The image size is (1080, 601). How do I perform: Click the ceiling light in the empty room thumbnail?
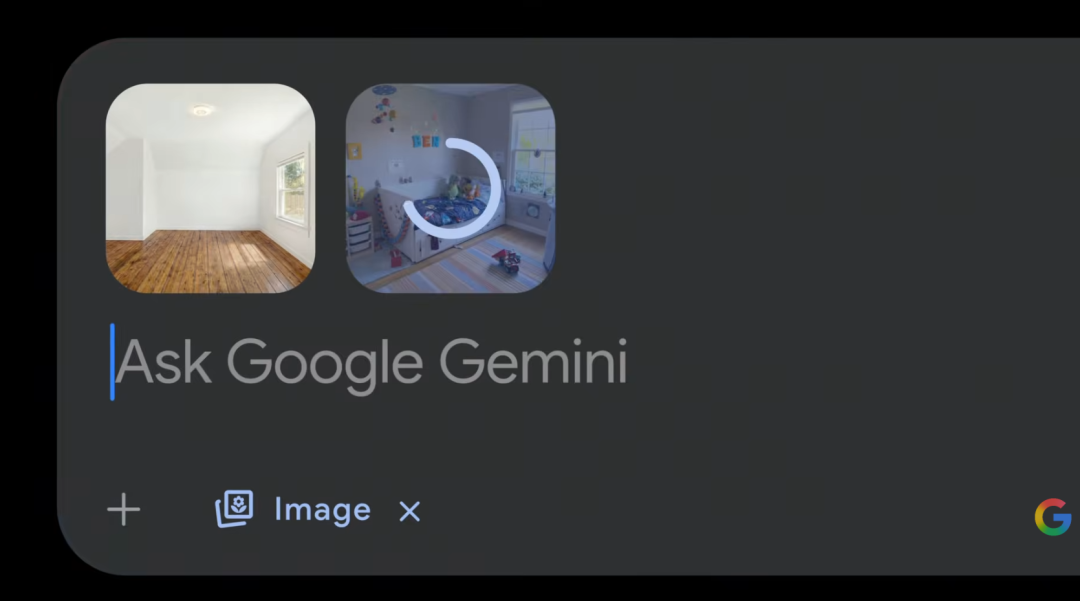(x=202, y=110)
